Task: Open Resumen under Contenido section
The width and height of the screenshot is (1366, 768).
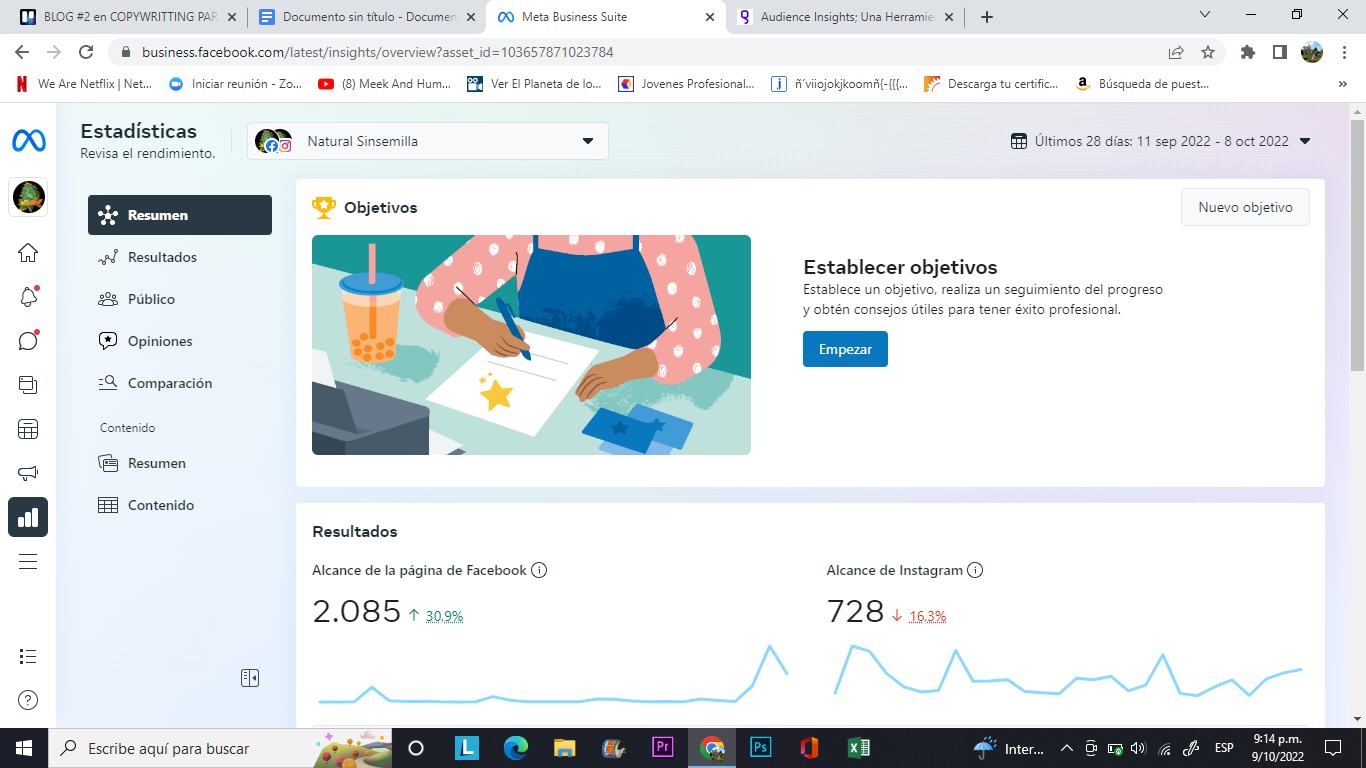Action: (180, 463)
